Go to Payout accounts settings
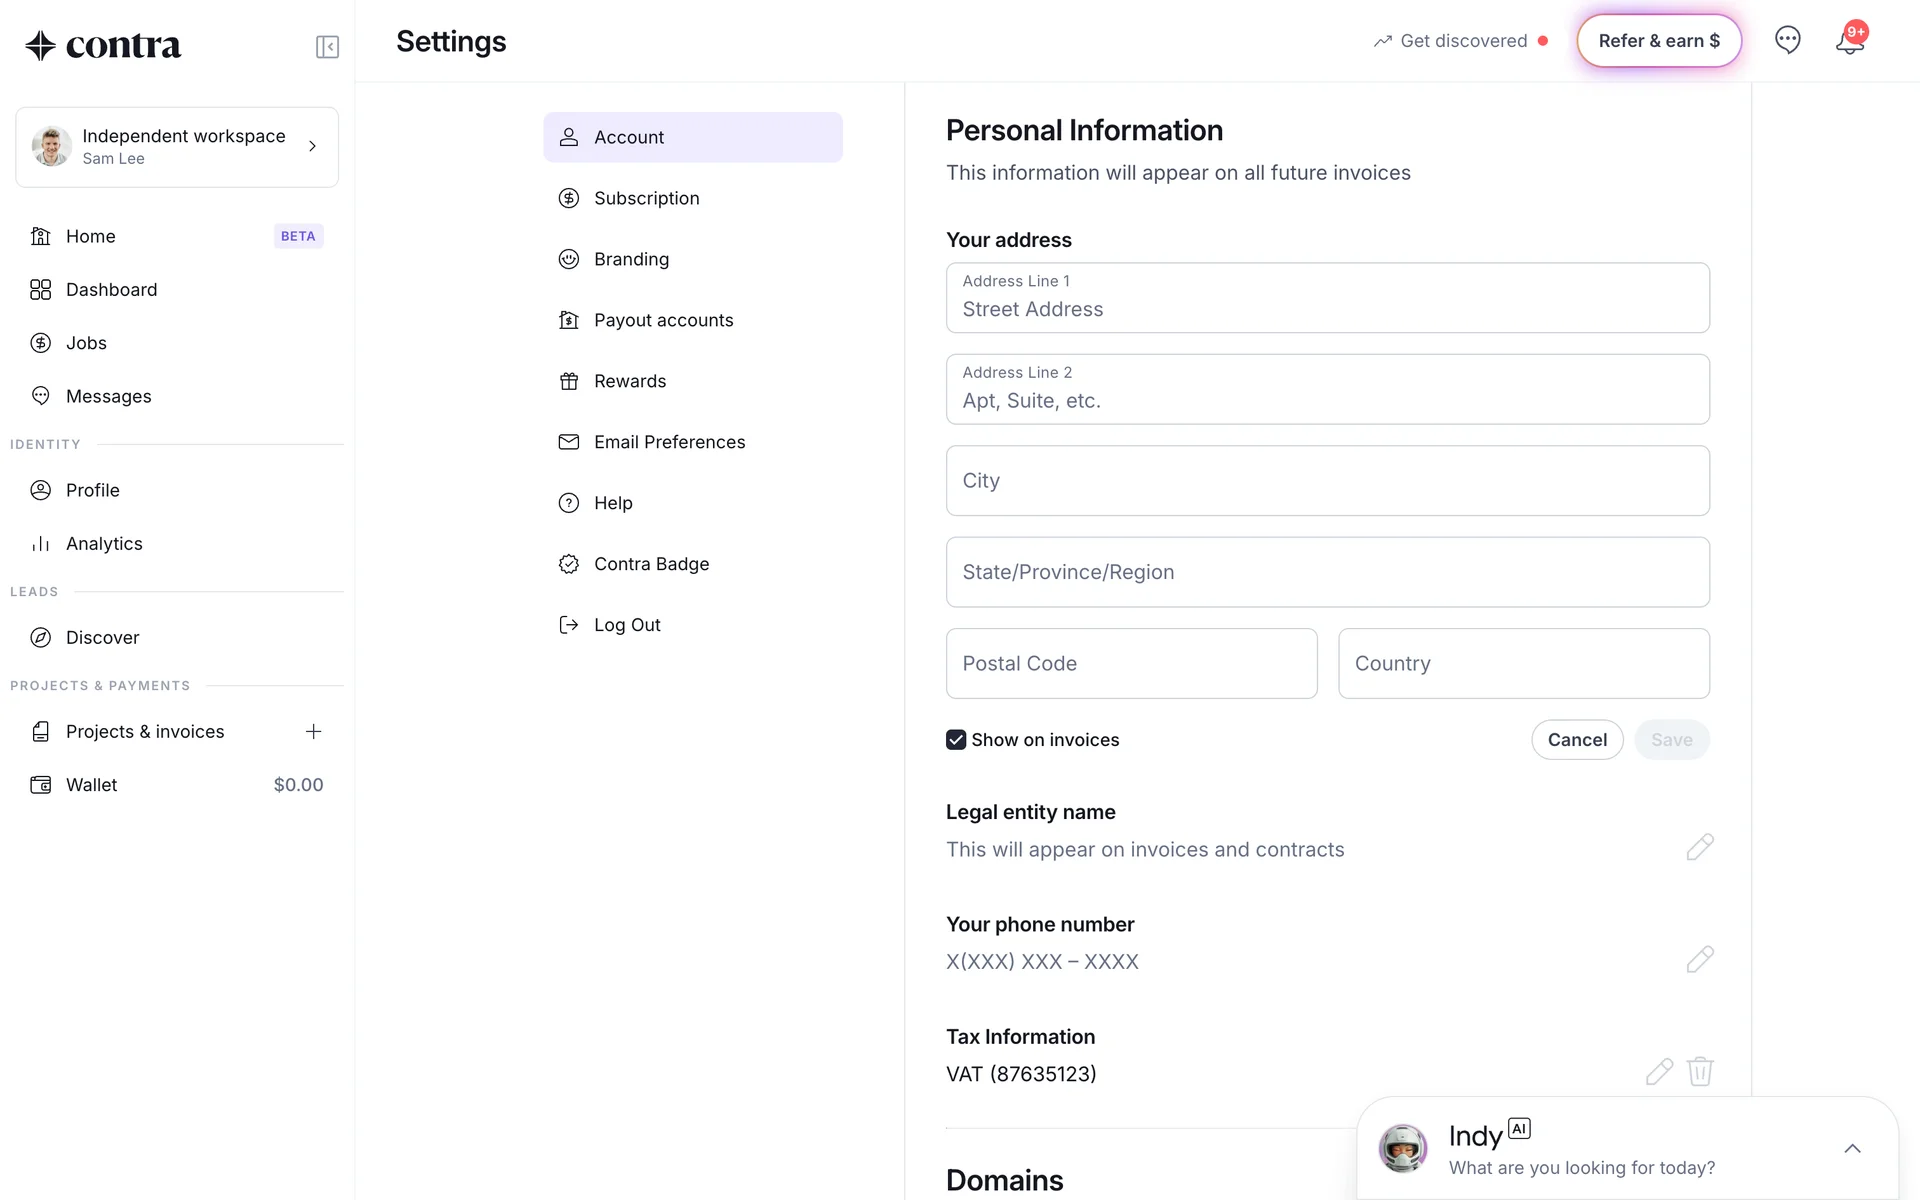The image size is (1920, 1200). (663, 320)
